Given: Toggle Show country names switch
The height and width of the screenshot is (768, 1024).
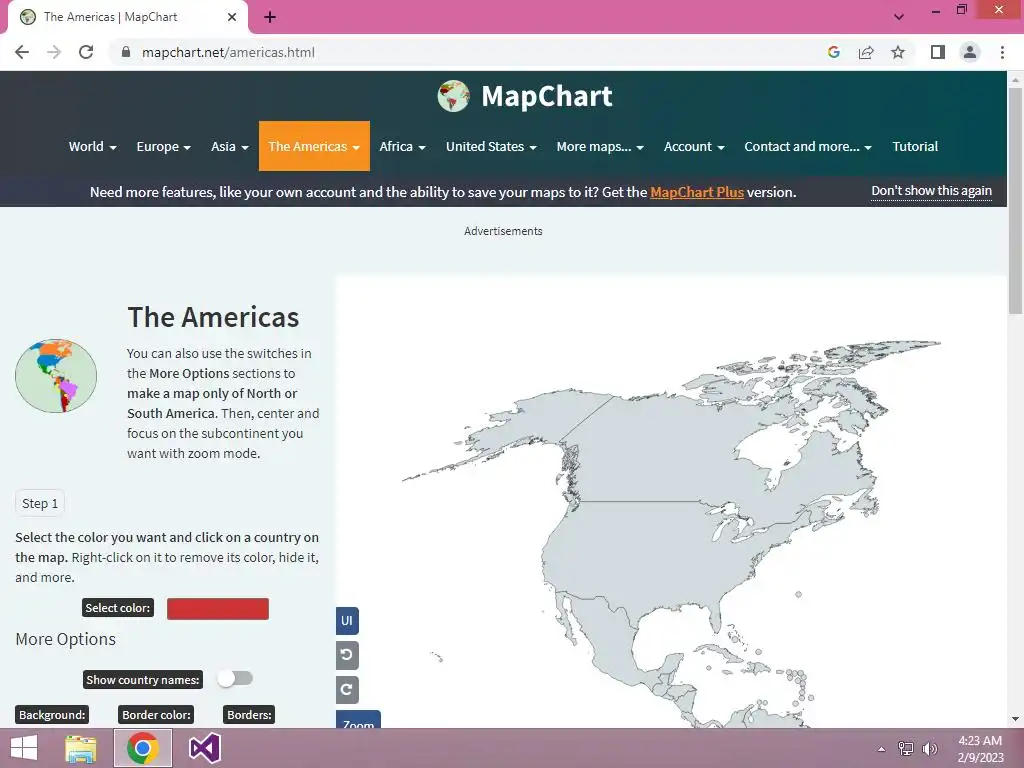Looking at the screenshot, I should pyautogui.click(x=235, y=679).
